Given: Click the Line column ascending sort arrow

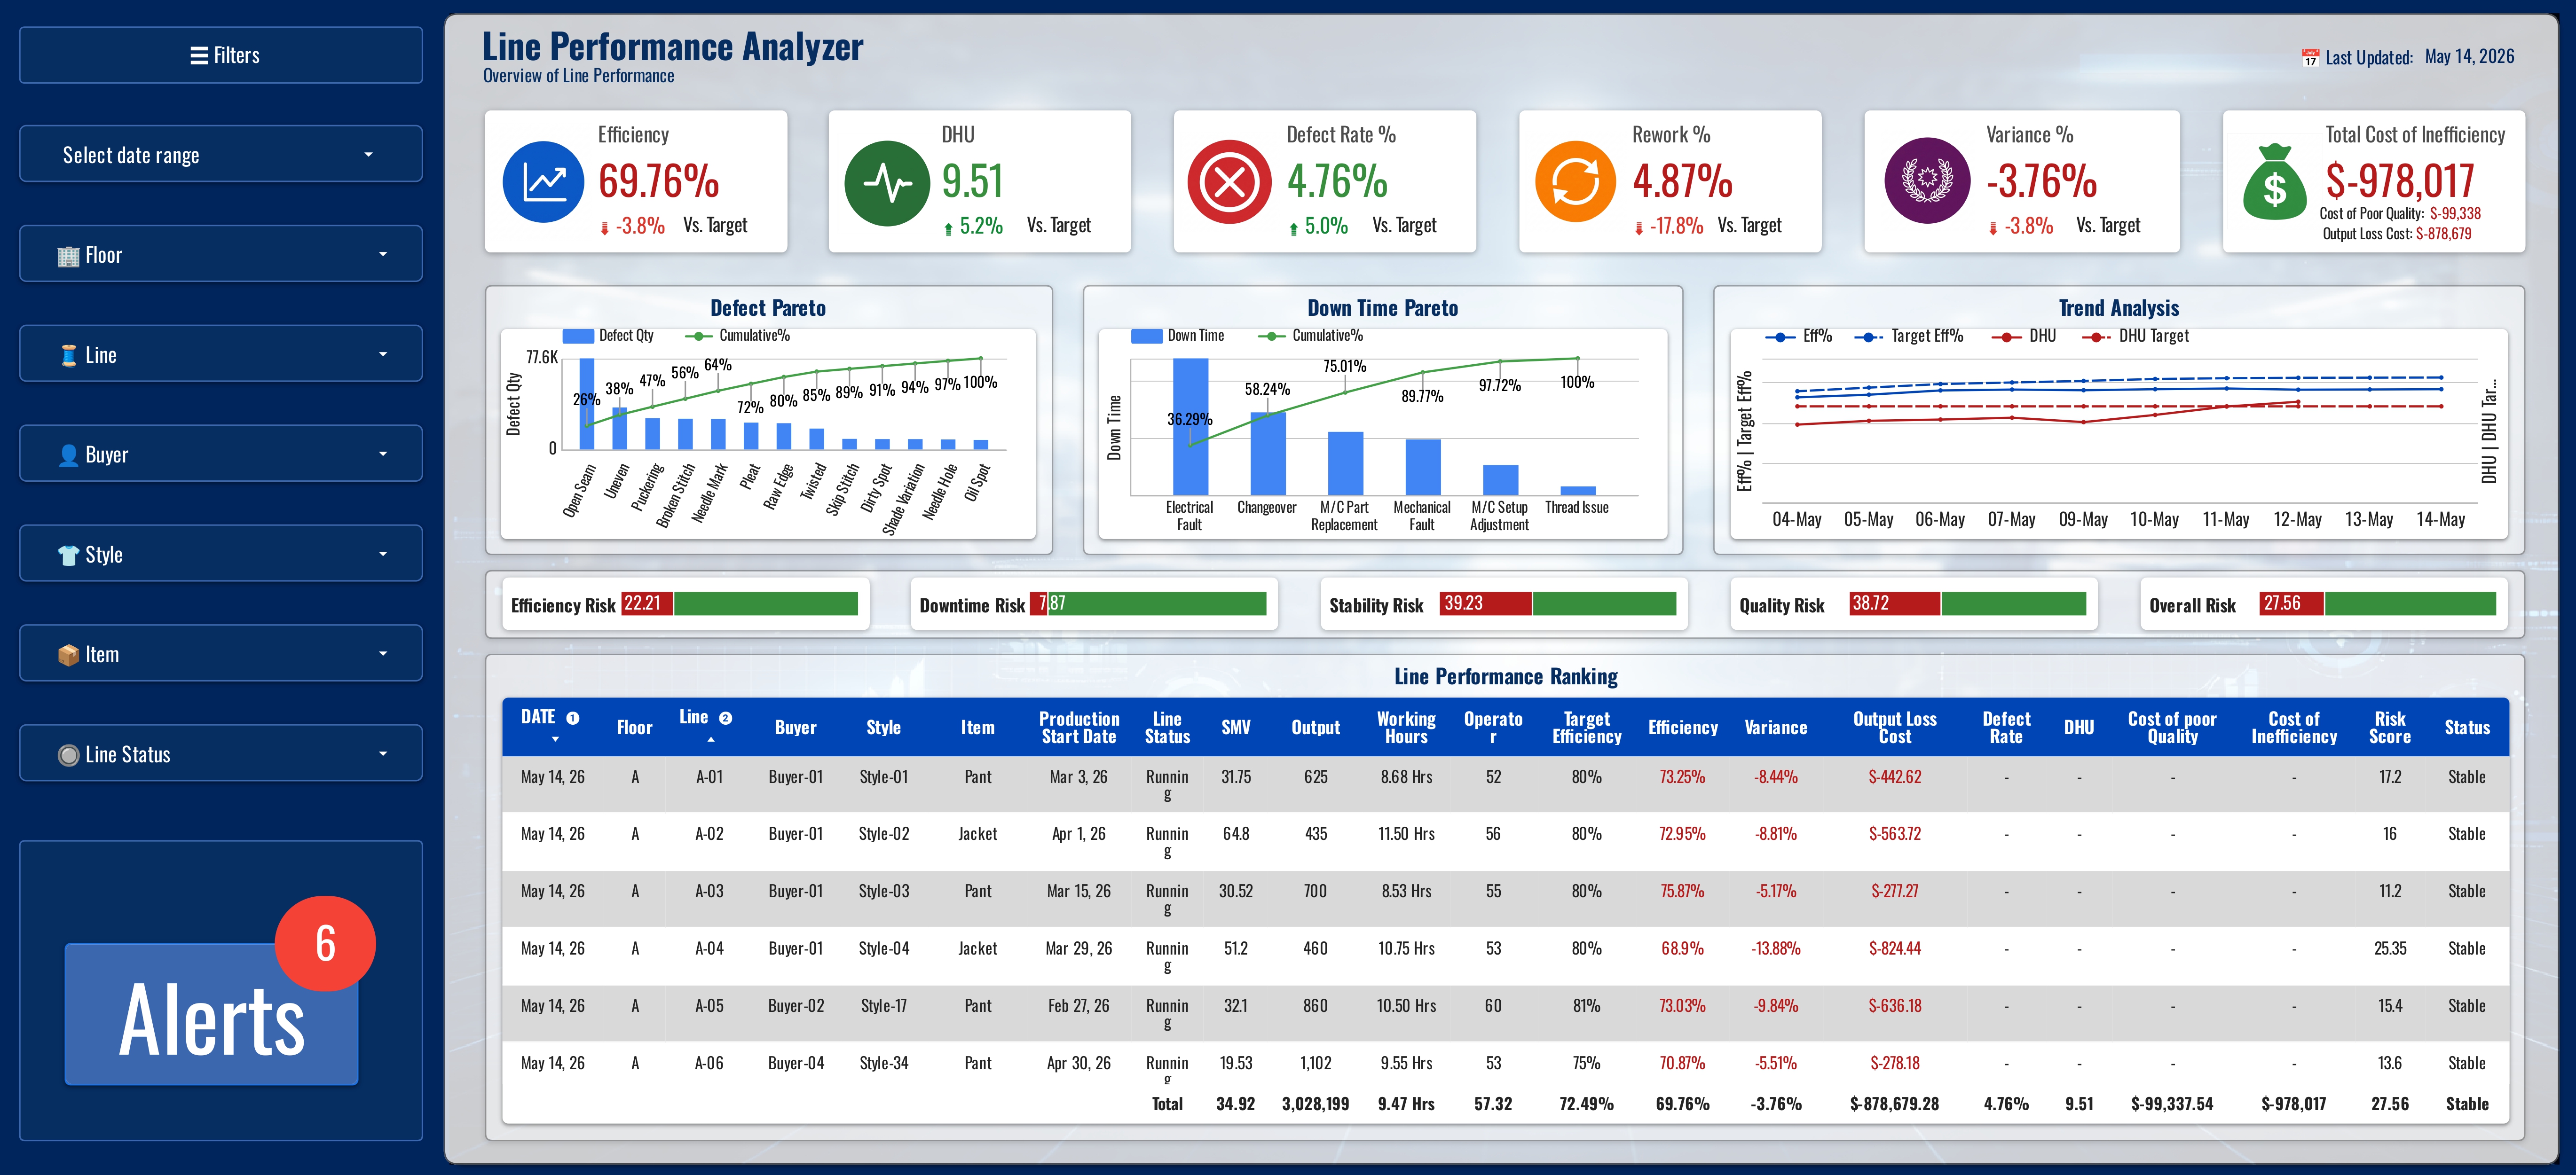Looking at the screenshot, I should click(x=711, y=739).
